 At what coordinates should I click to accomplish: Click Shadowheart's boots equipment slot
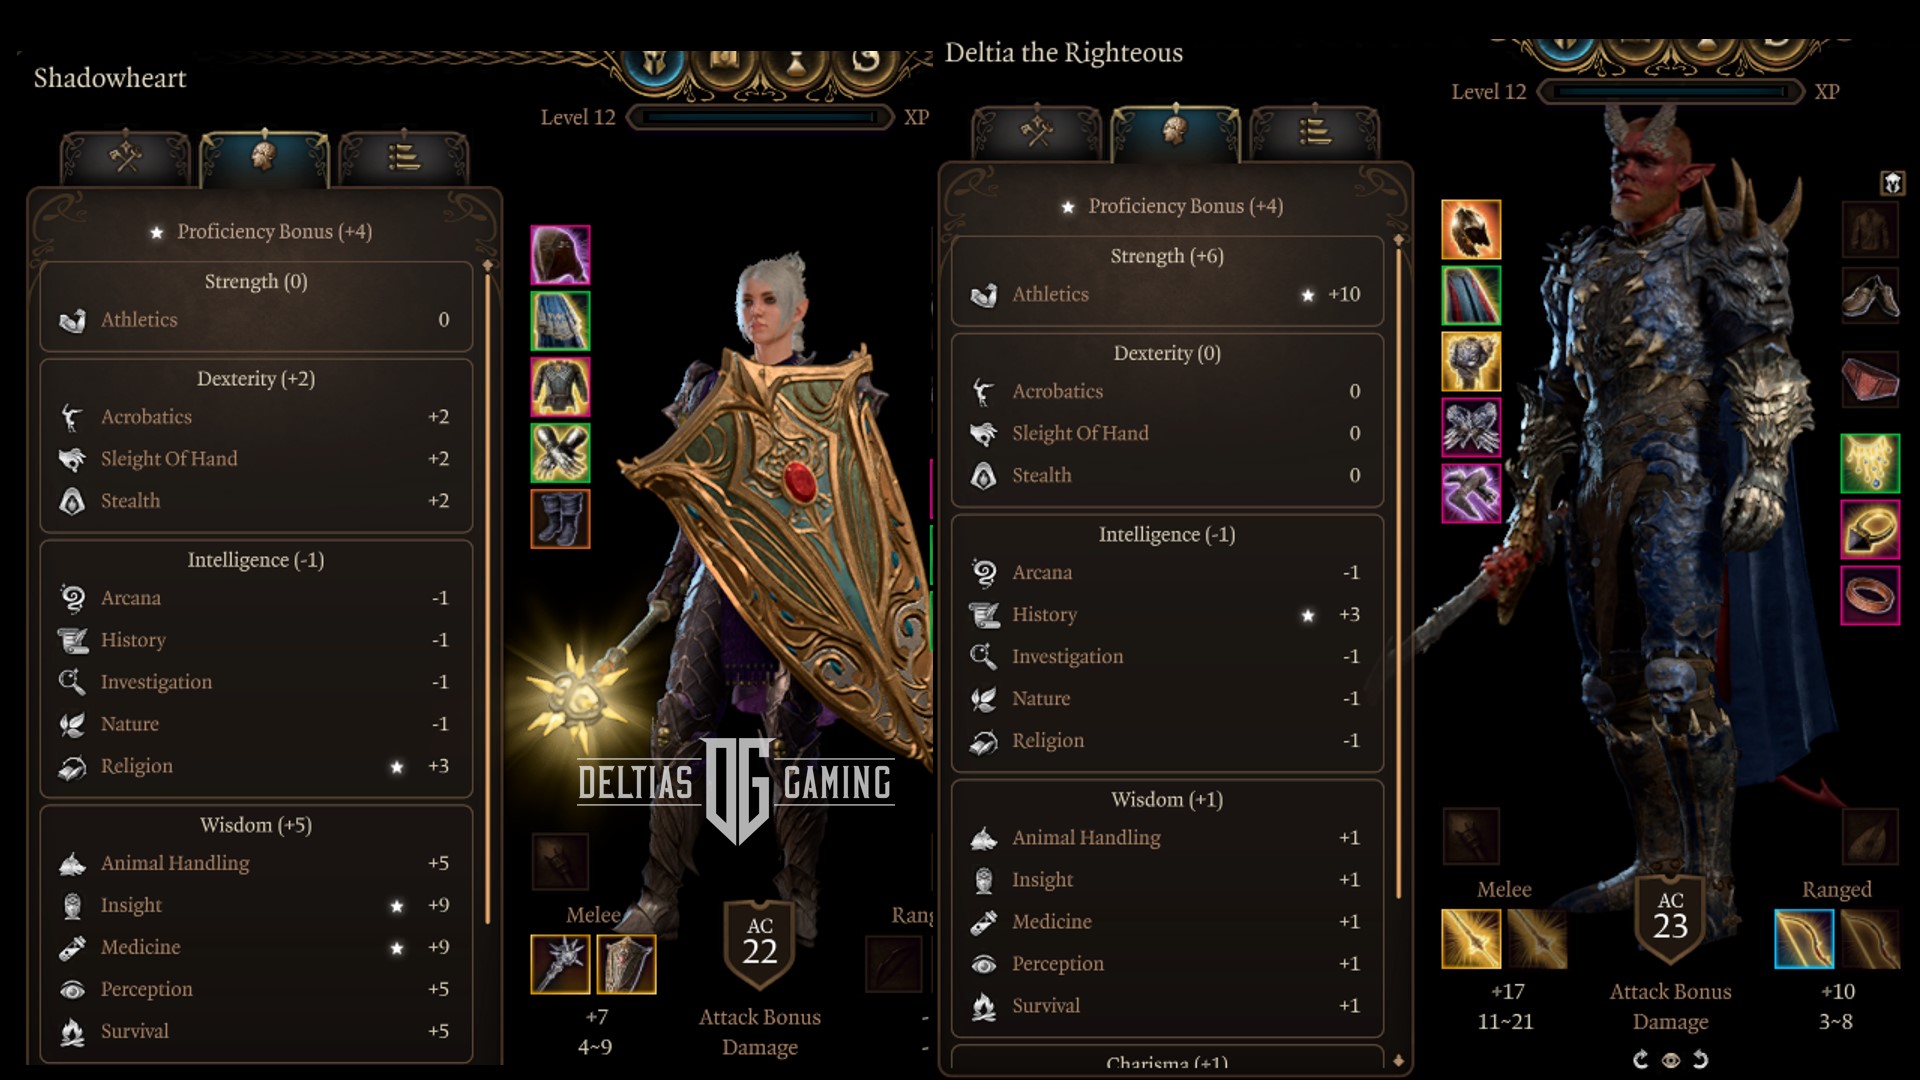click(560, 519)
